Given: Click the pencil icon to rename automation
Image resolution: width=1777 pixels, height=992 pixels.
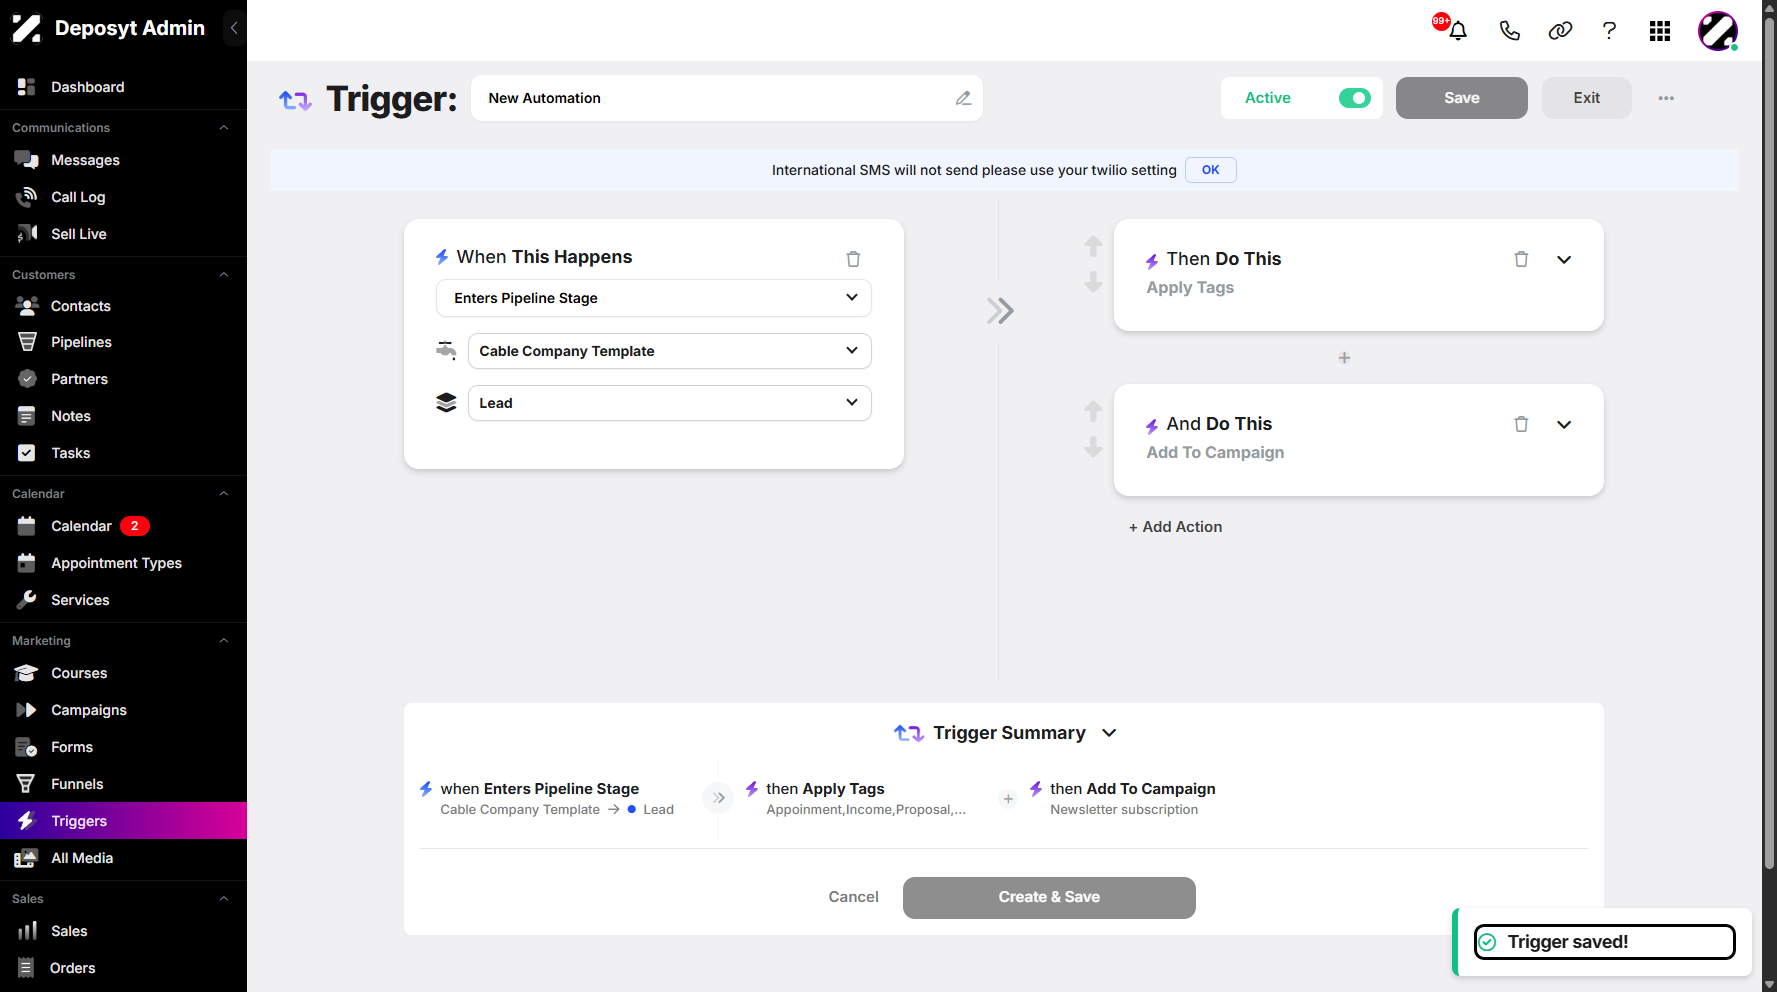Looking at the screenshot, I should 963,98.
